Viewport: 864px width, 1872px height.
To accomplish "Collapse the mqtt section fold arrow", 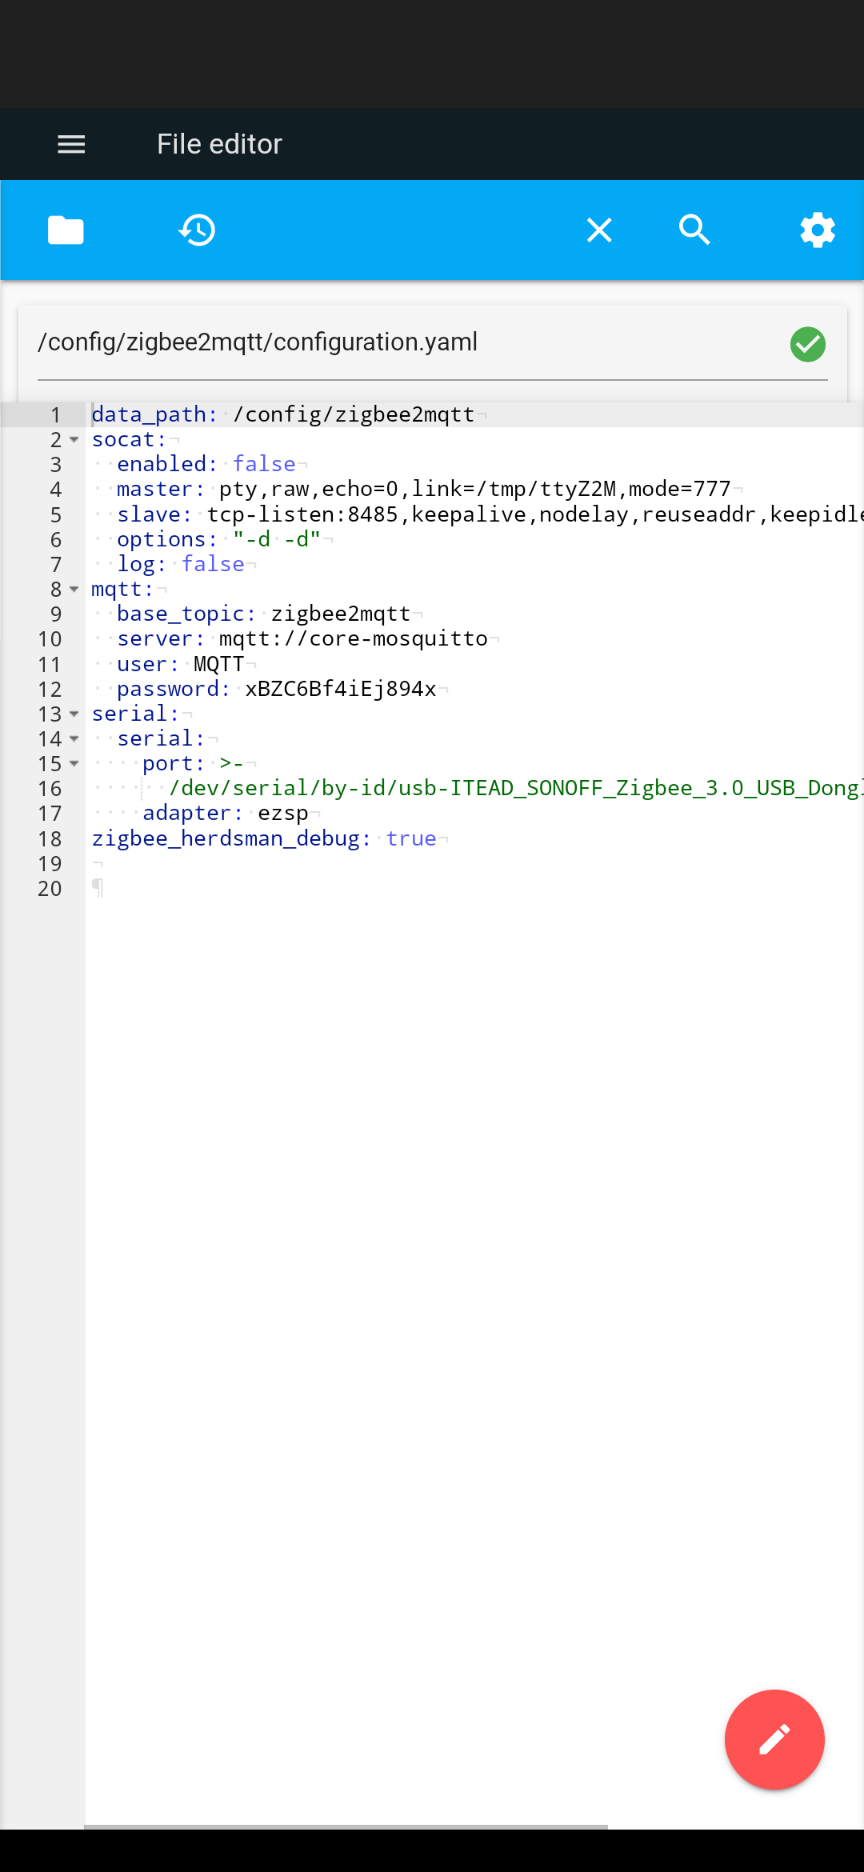I will coord(74,590).
